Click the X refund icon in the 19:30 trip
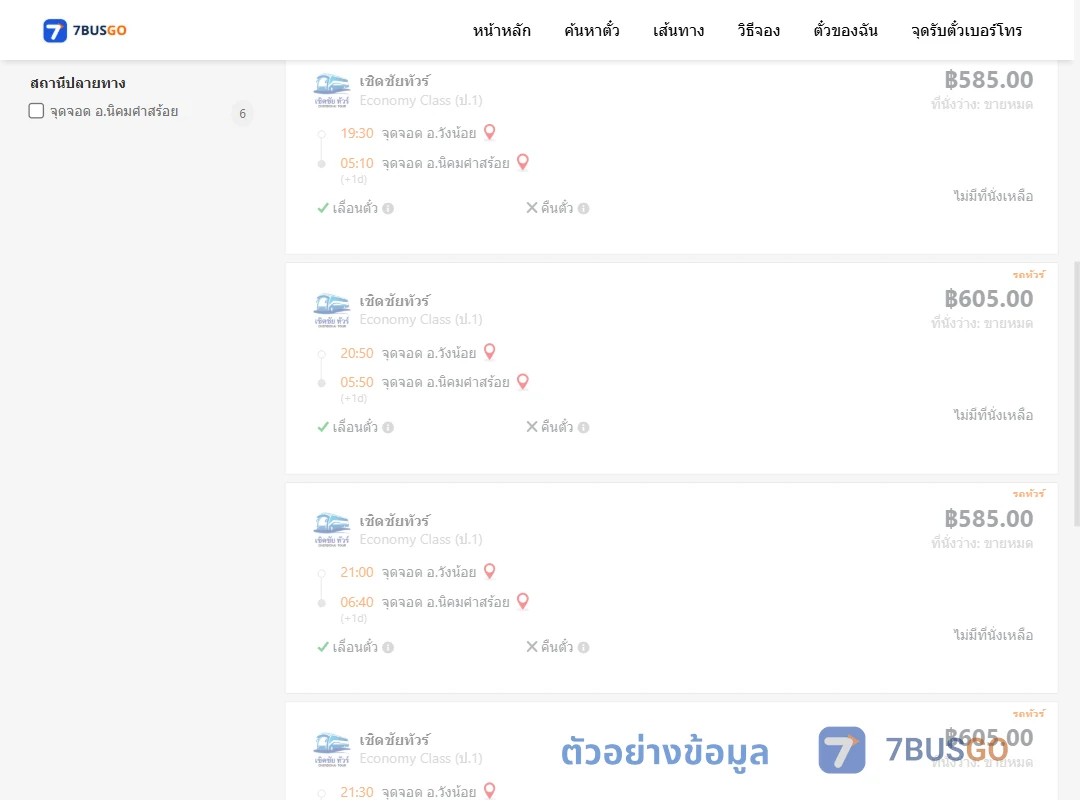The image size is (1080, 800). pos(532,207)
